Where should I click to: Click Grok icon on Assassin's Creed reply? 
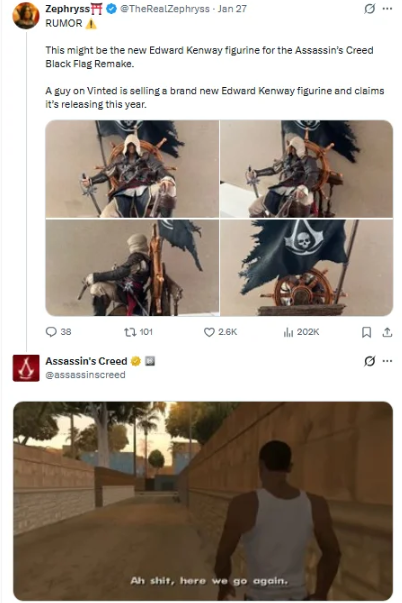[370, 361]
